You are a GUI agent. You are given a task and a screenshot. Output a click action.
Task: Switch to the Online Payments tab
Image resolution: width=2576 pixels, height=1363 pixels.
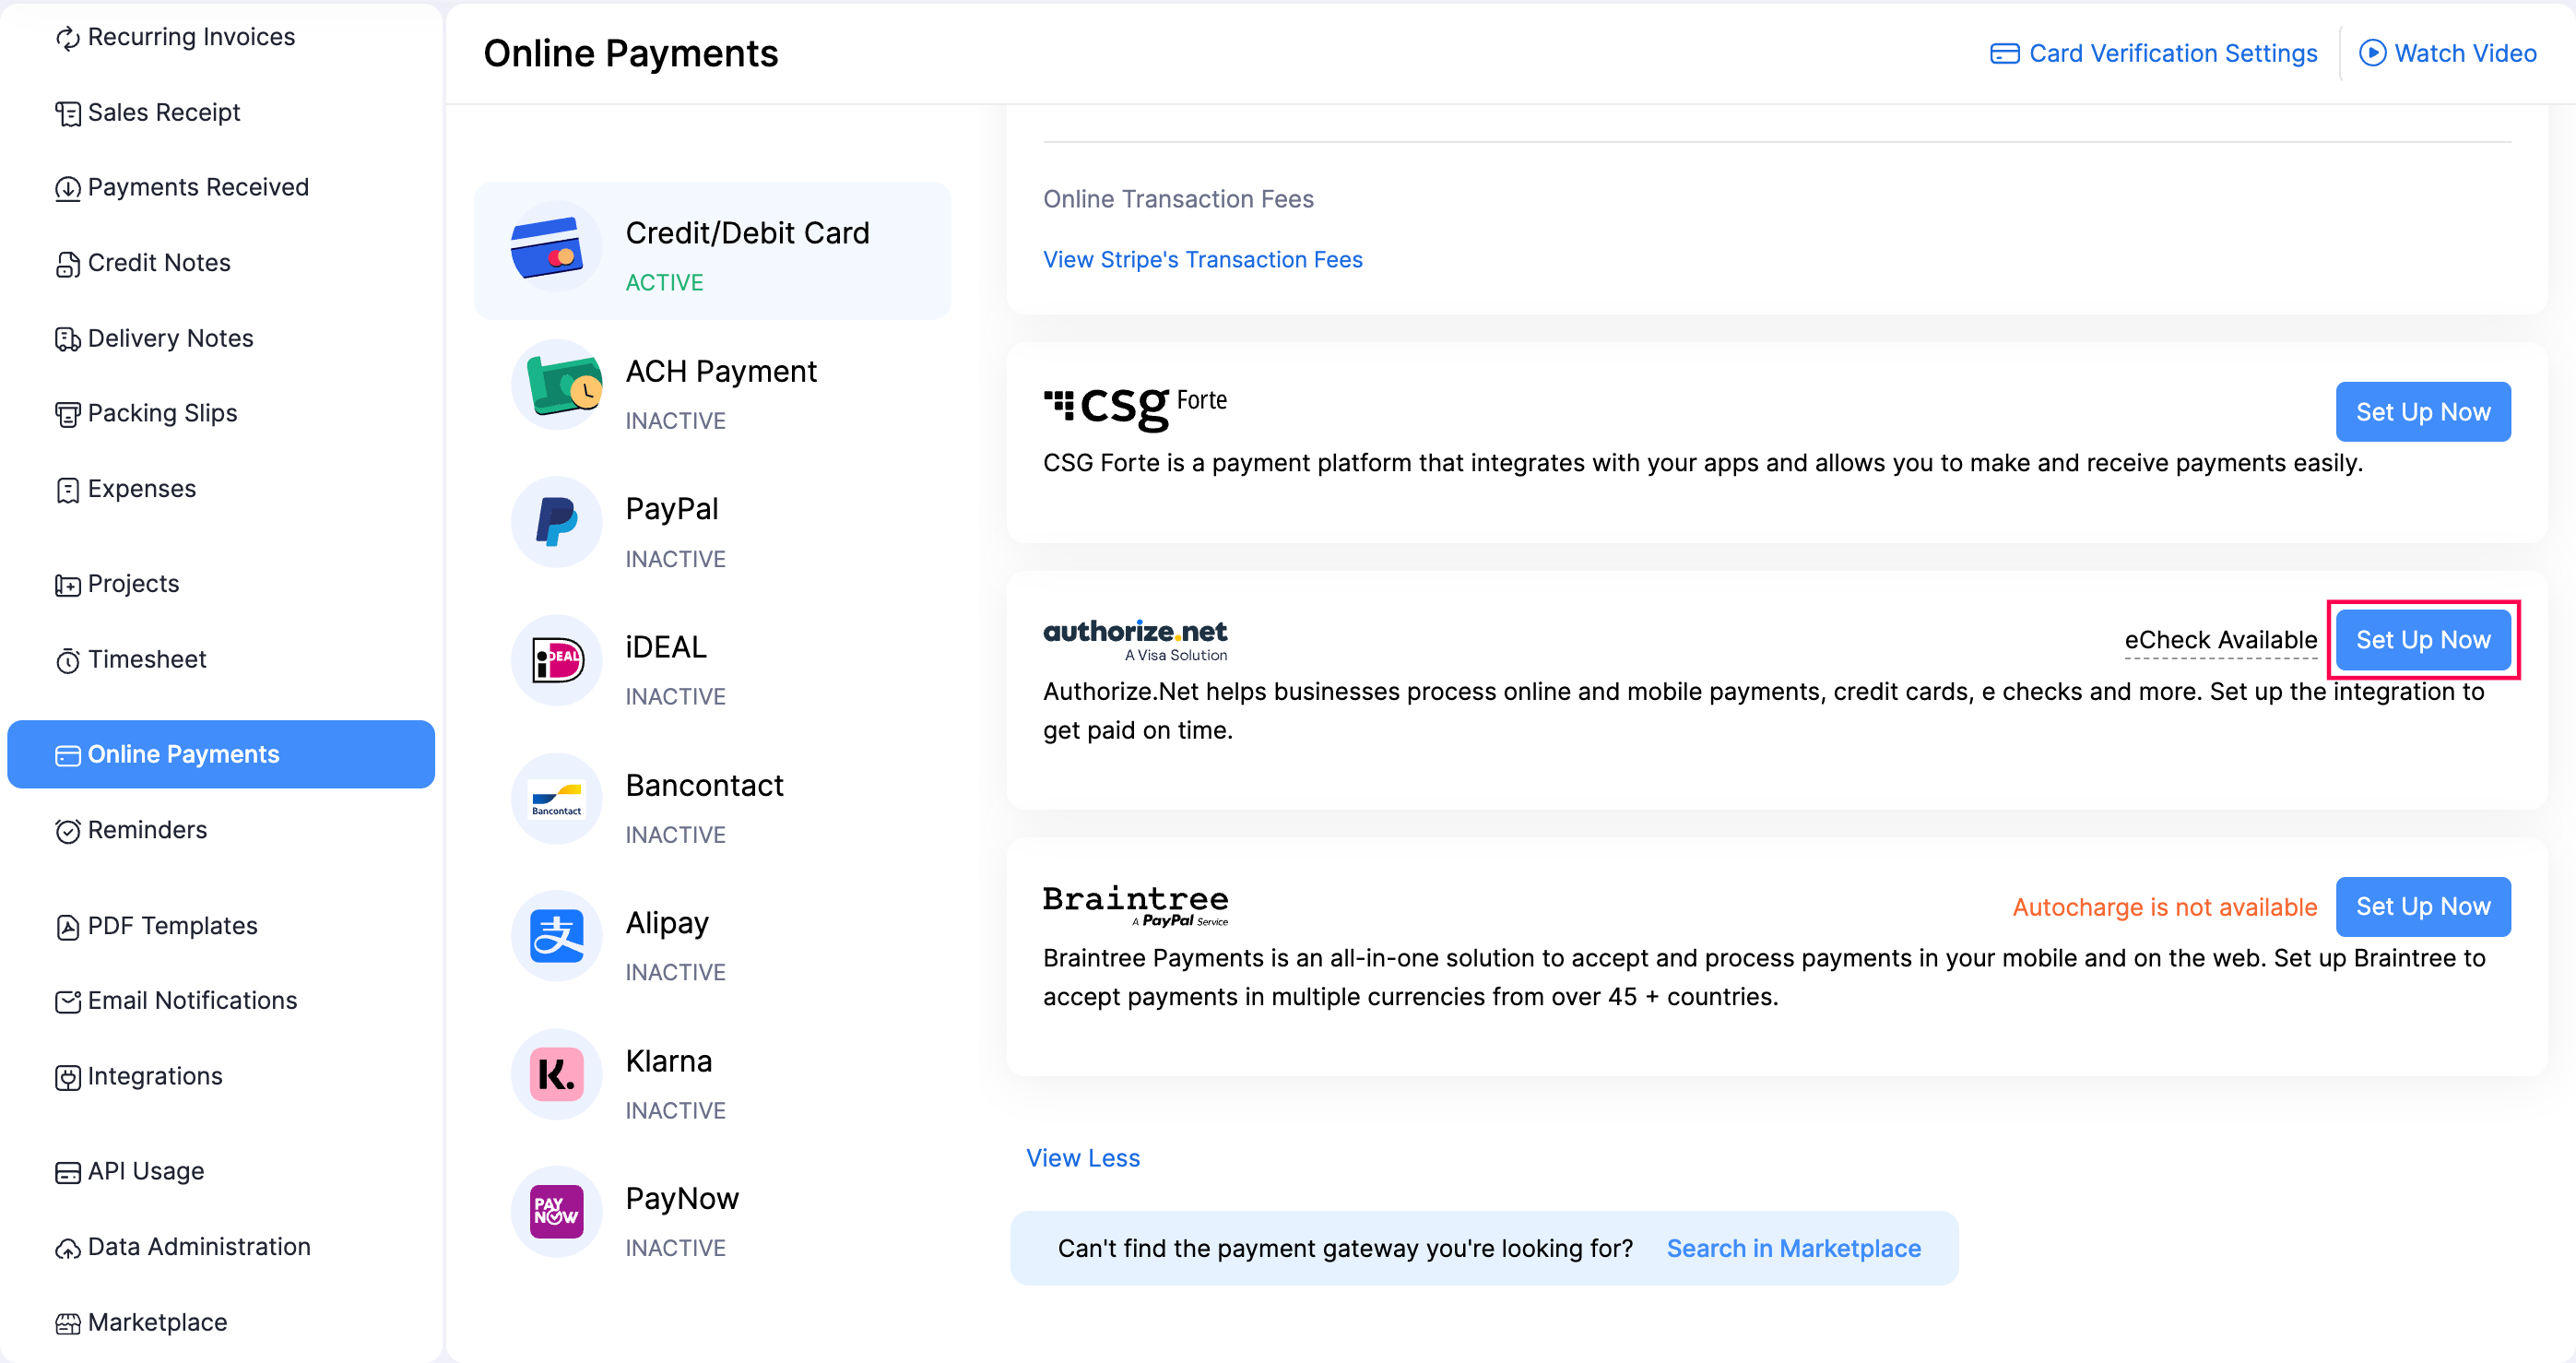(183, 754)
